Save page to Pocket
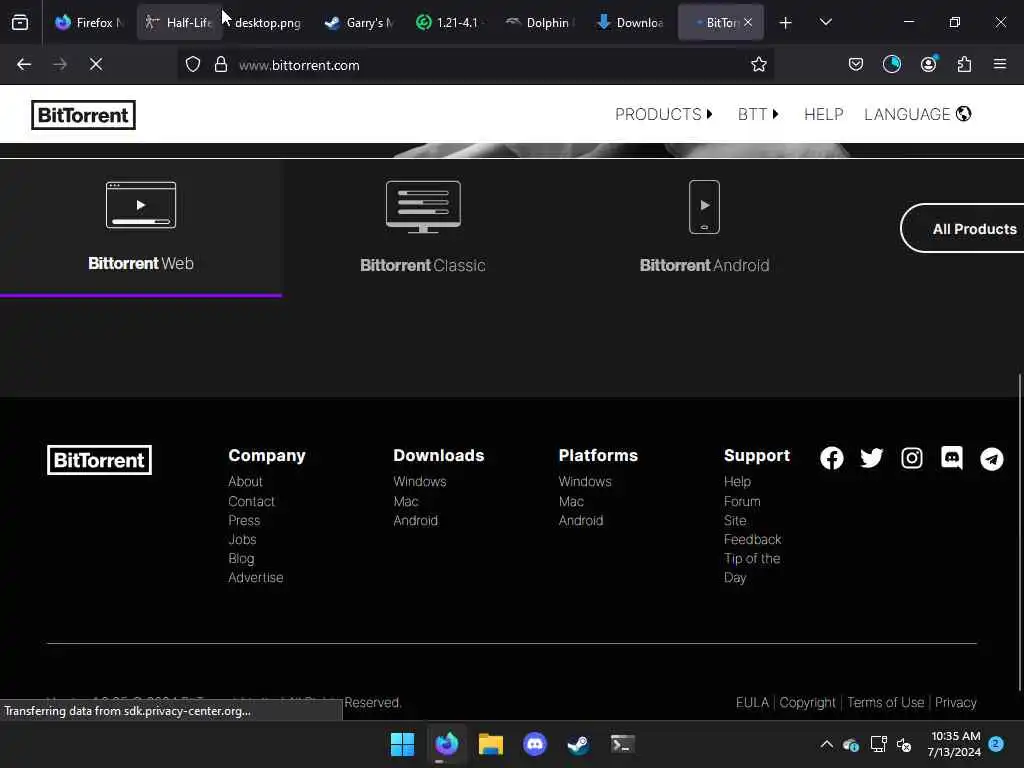The height and width of the screenshot is (768, 1024). (x=856, y=64)
